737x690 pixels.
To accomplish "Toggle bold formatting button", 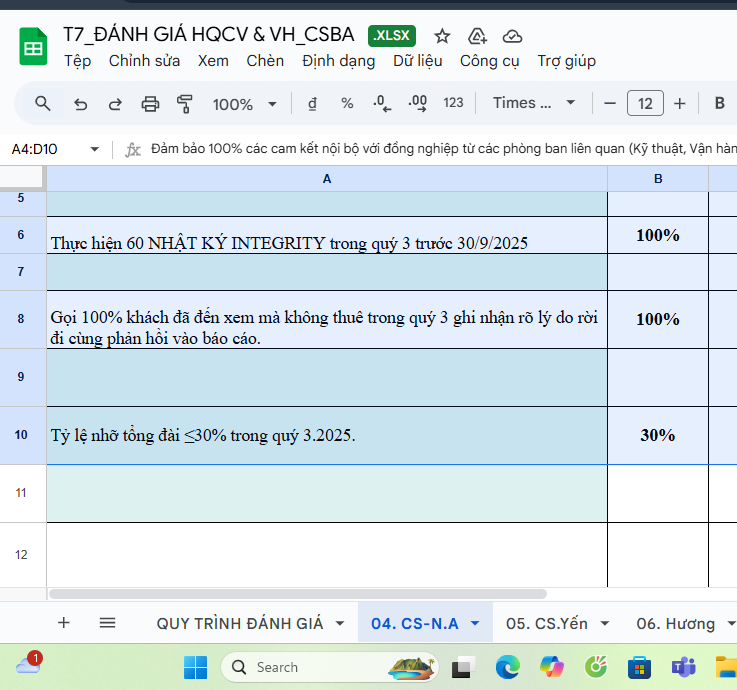I will (x=719, y=103).
